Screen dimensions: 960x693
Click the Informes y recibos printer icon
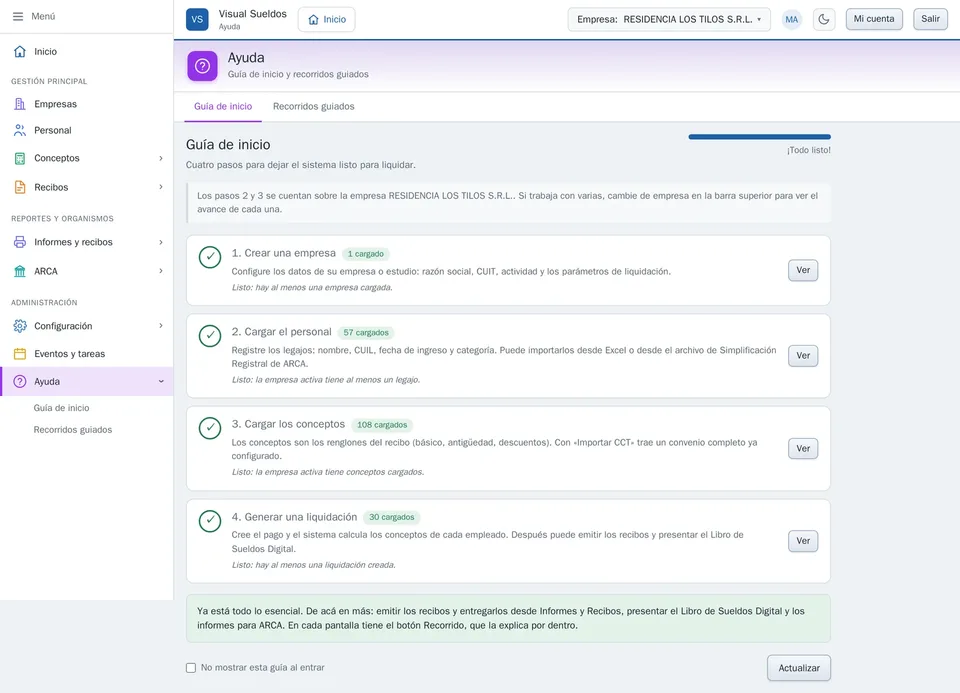click(x=20, y=242)
